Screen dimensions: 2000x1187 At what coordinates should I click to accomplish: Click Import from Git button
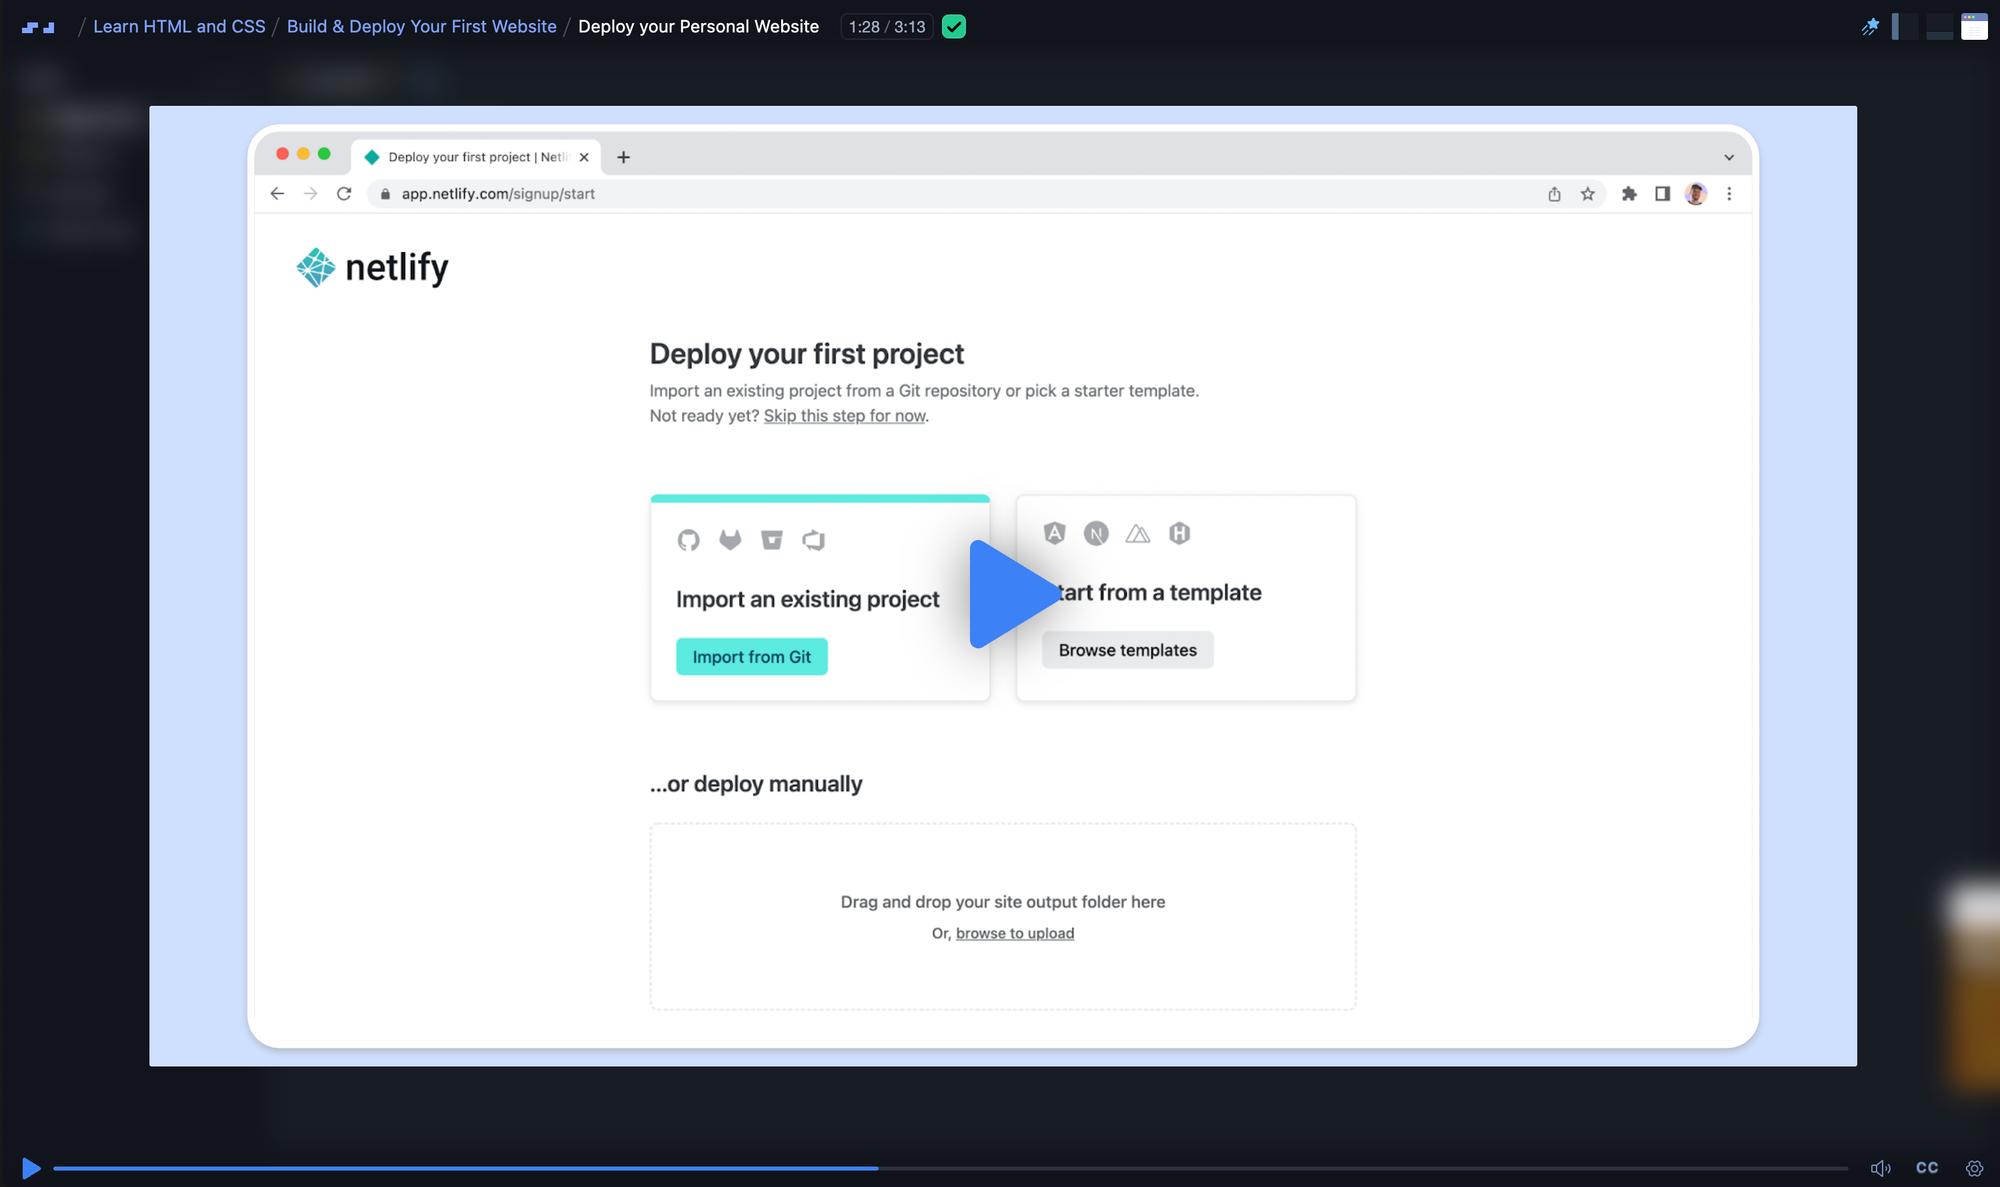(x=752, y=657)
